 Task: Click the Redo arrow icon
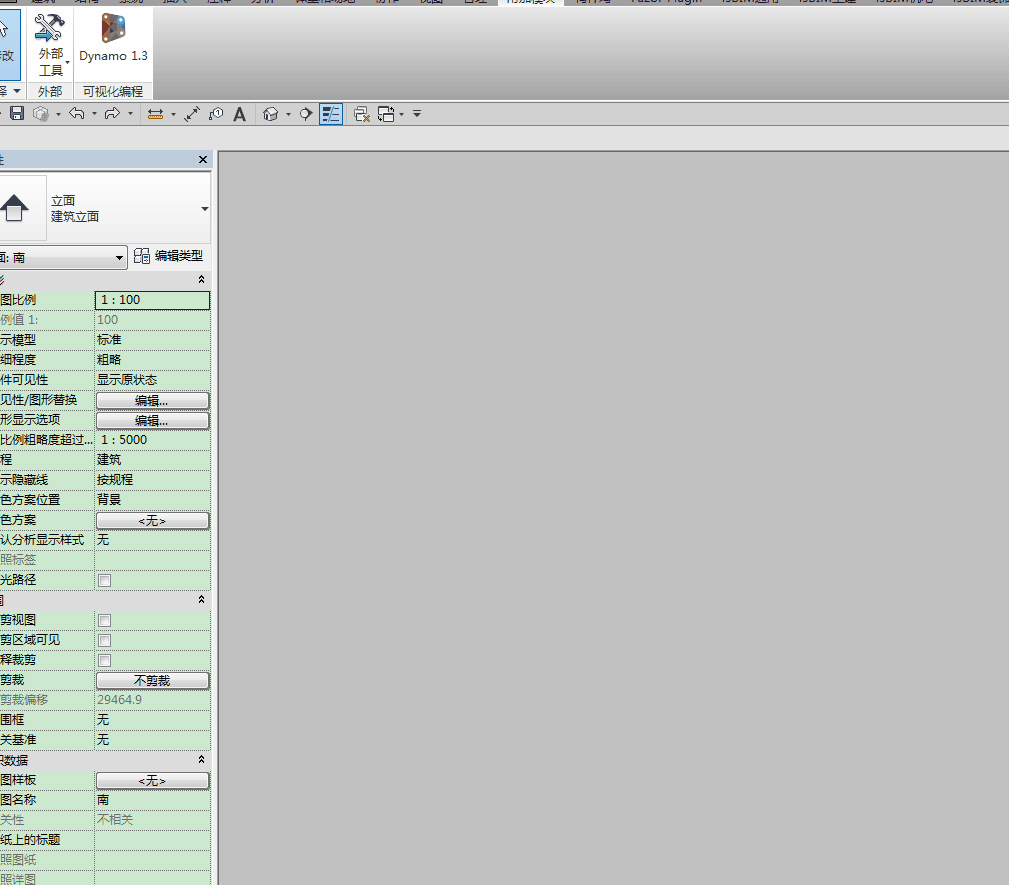point(112,114)
